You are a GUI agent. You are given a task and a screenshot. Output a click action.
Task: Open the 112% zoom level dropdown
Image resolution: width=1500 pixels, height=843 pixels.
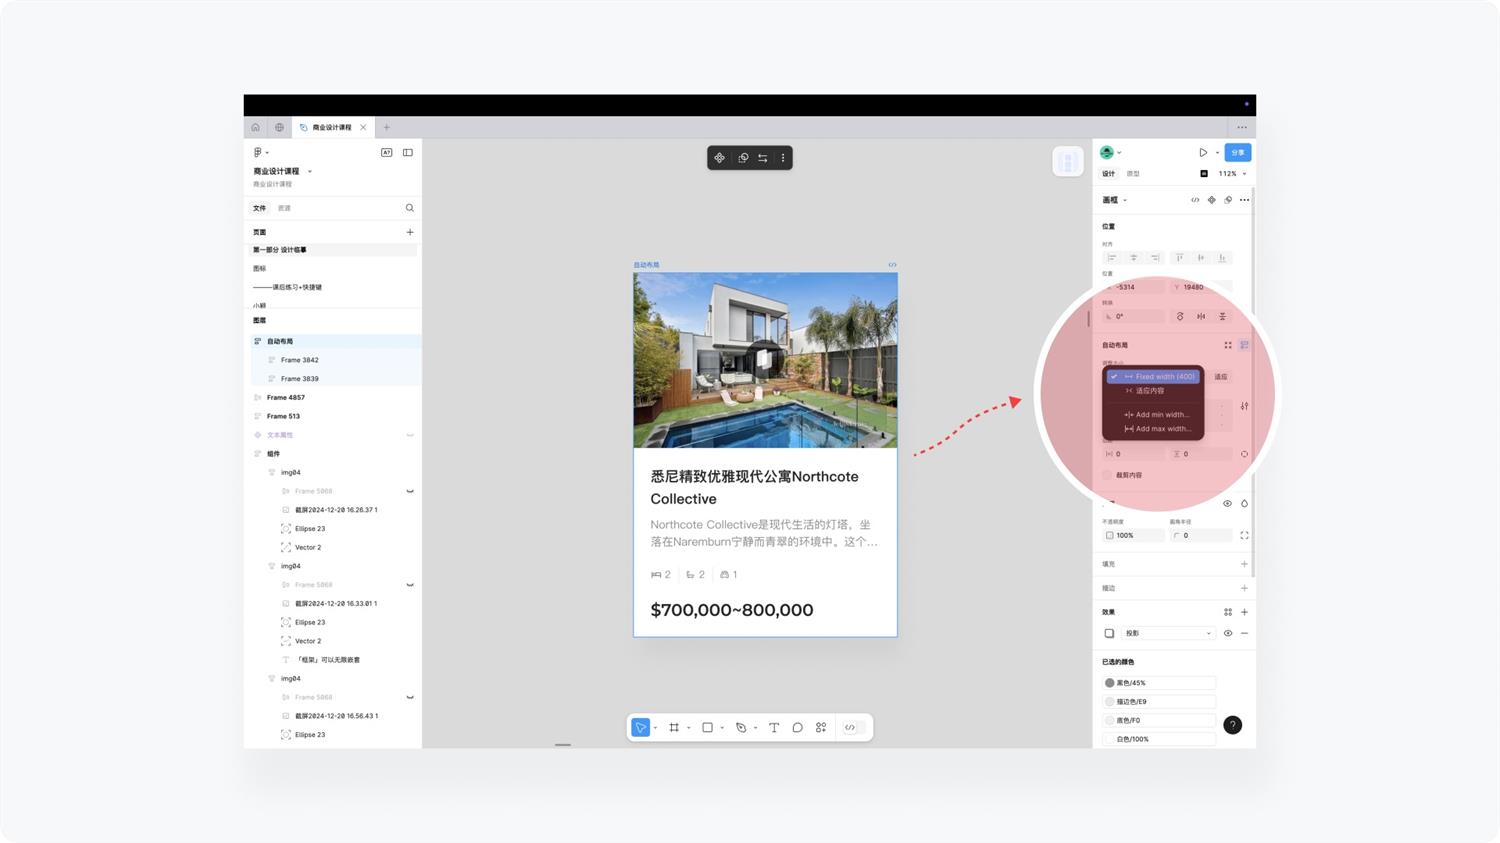(1230, 174)
